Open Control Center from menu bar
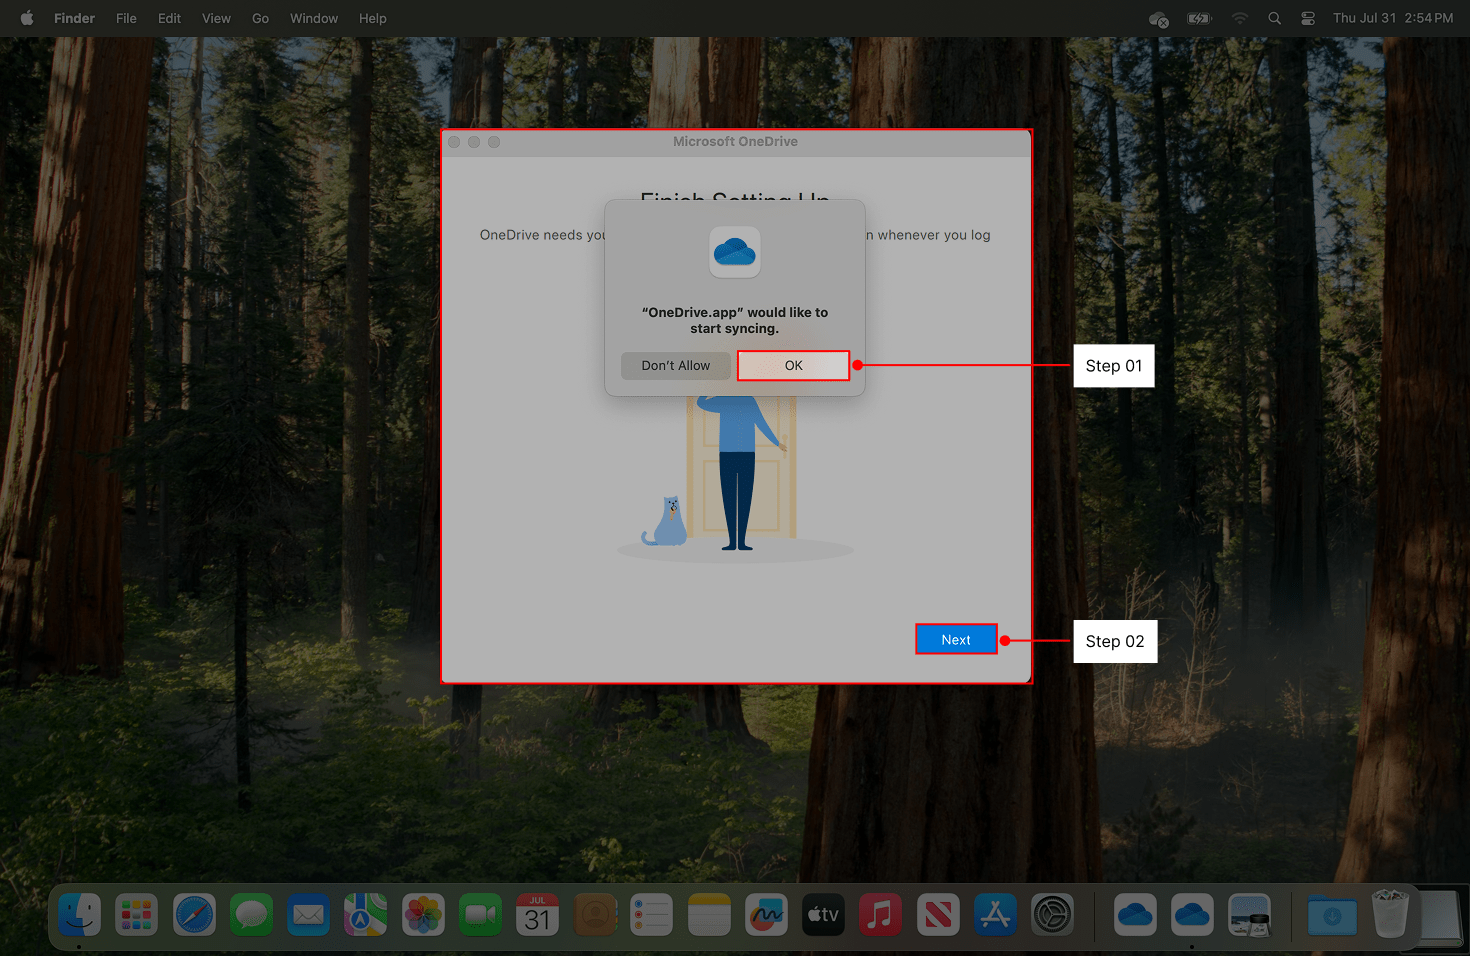The height and width of the screenshot is (957, 1470). pos(1307,19)
